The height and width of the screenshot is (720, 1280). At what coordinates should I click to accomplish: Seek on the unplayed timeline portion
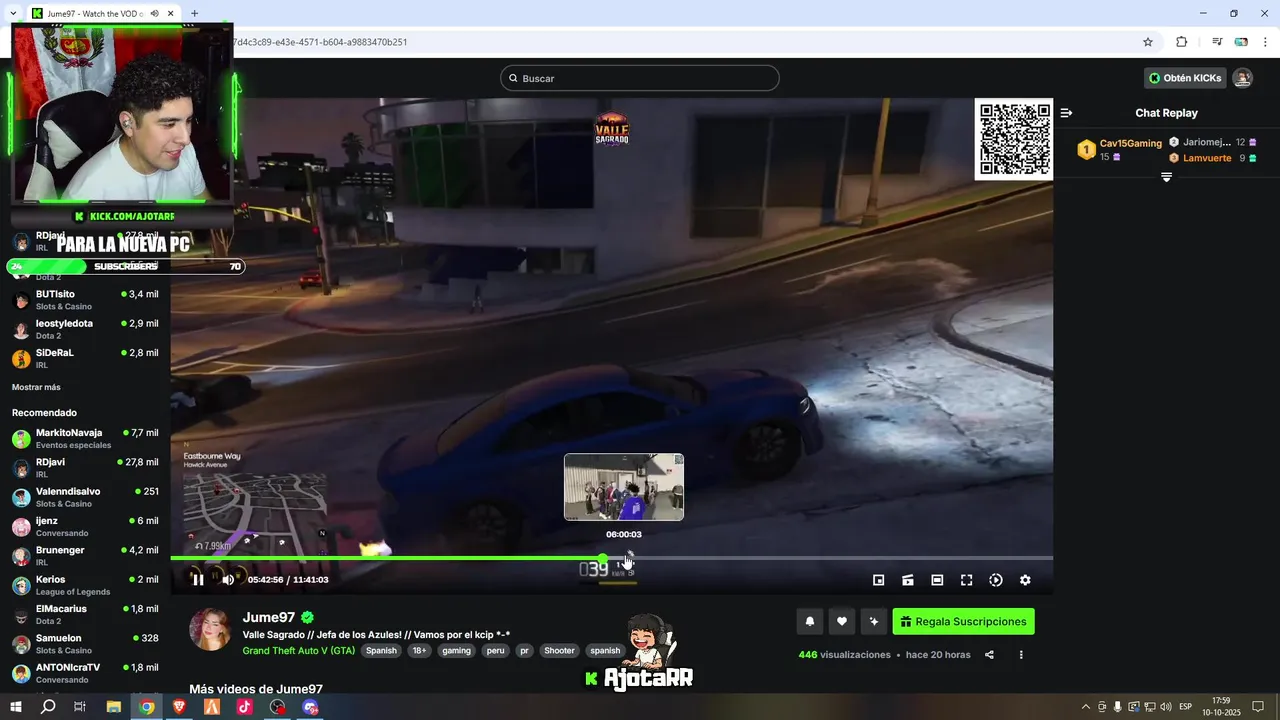point(830,558)
